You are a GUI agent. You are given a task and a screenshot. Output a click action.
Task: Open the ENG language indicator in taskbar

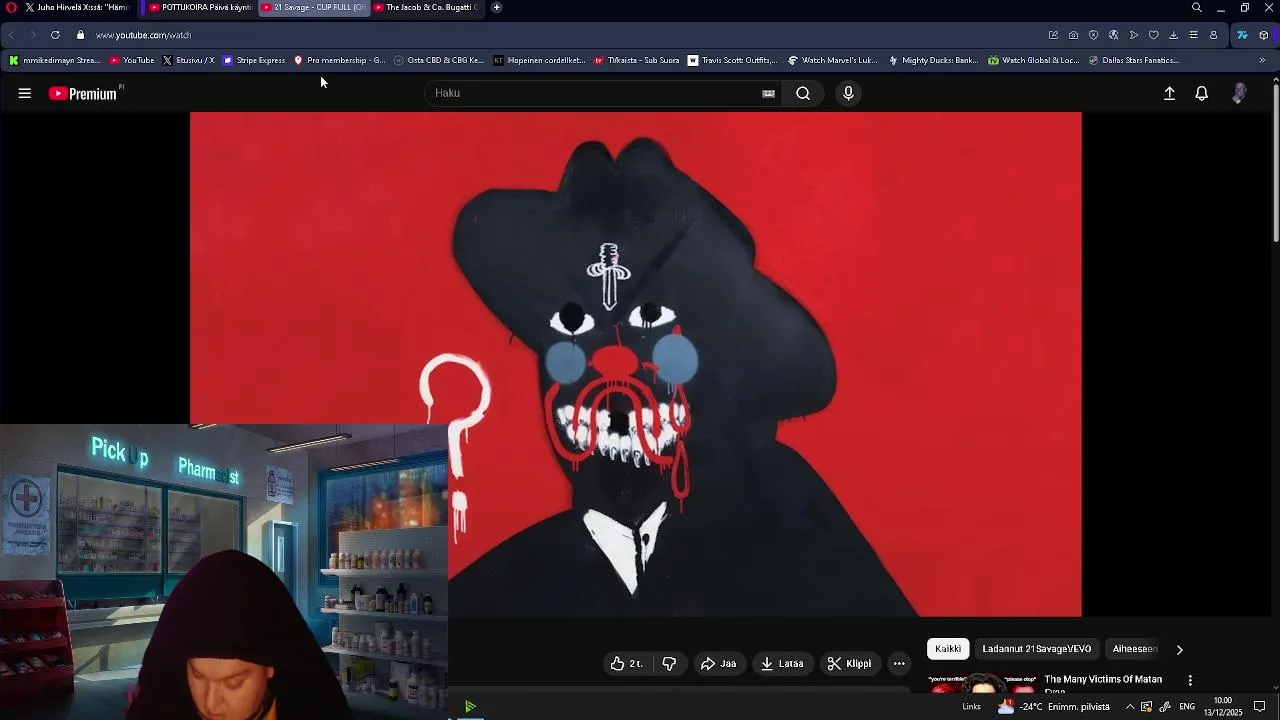[1187, 707]
